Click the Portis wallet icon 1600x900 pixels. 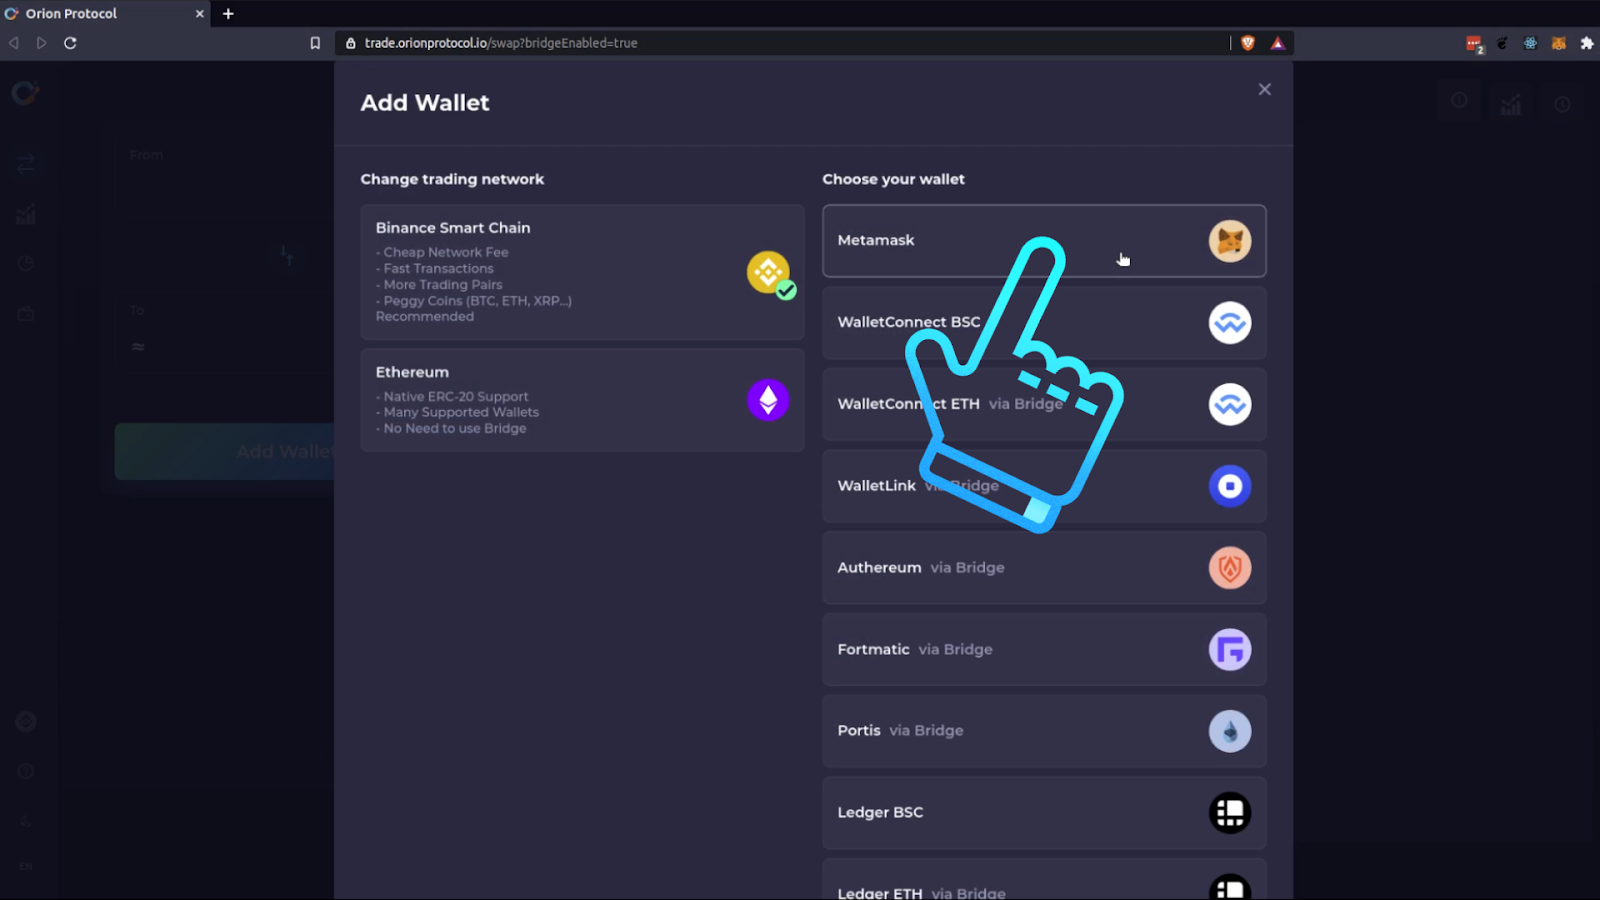tap(1230, 731)
